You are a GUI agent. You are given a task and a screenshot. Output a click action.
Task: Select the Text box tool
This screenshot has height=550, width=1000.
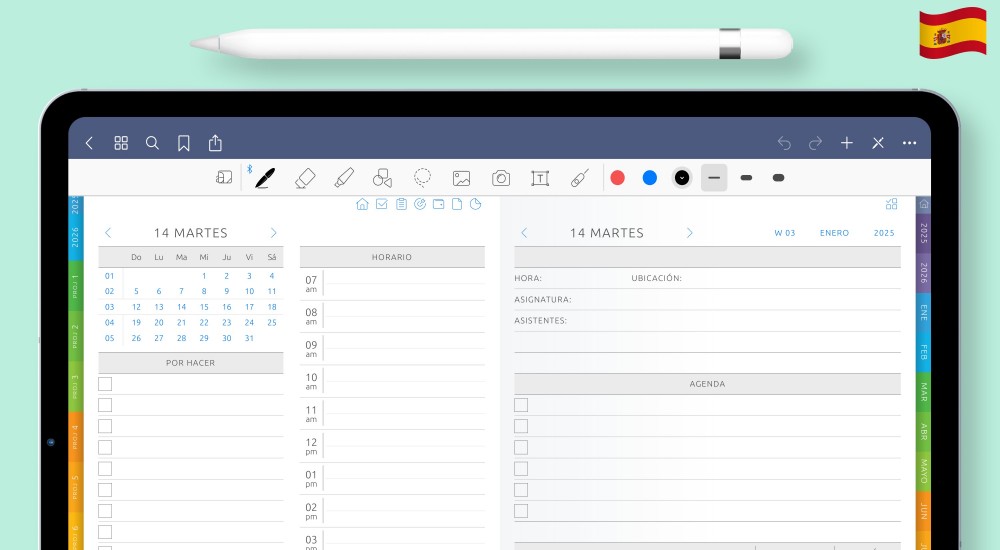(x=540, y=178)
